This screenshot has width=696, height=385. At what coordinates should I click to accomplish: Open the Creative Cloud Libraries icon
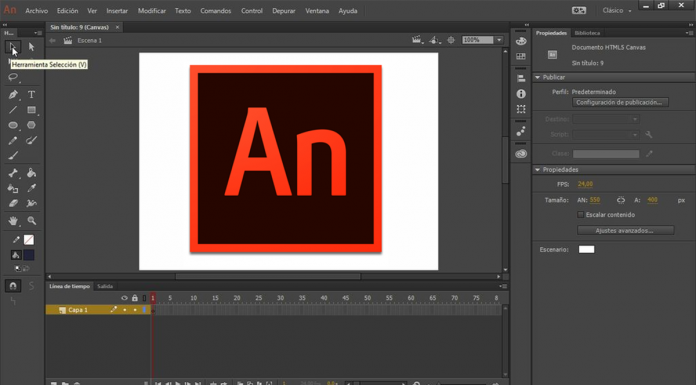click(x=521, y=154)
